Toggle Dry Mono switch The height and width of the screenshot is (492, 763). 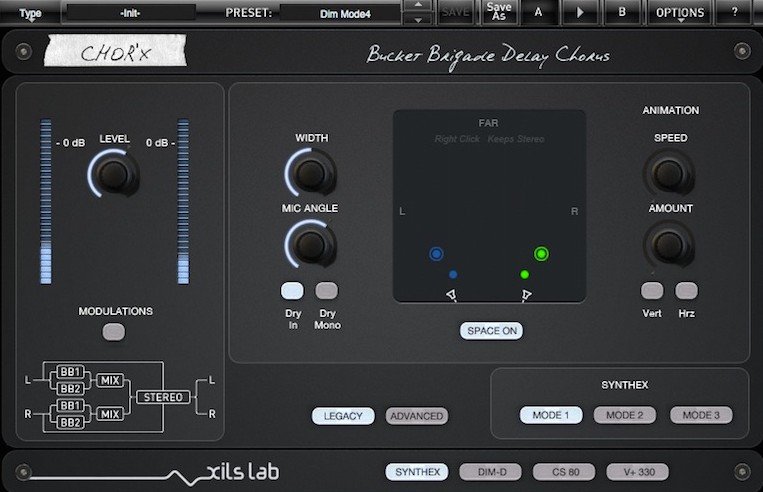pos(327,291)
